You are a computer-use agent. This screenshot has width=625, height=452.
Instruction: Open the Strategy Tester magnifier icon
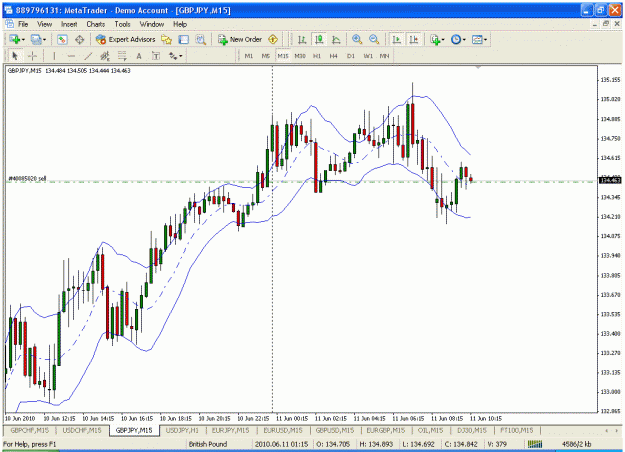[x=200, y=39]
